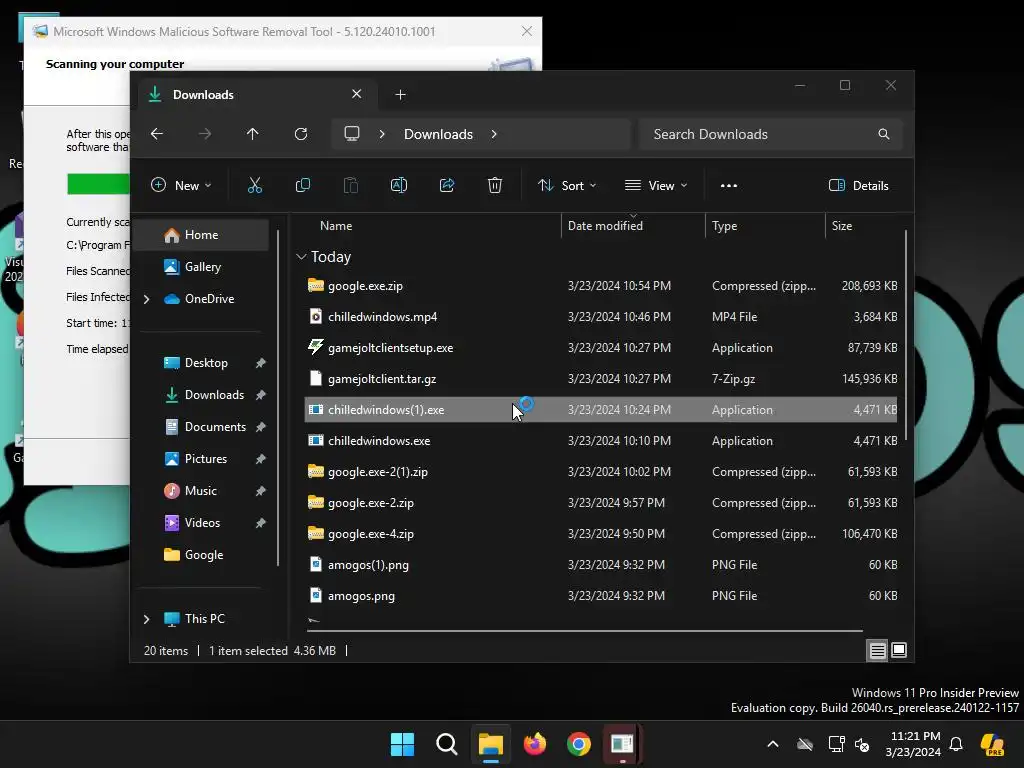Screen dimensions: 1024x768
Task: Go up one folder level
Action: coord(253,134)
